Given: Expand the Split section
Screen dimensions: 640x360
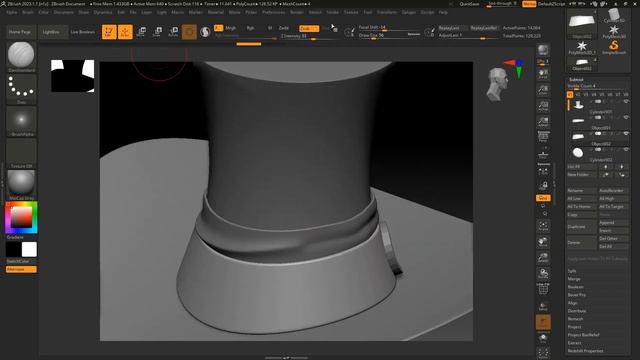Looking at the screenshot, I should 572,271.
